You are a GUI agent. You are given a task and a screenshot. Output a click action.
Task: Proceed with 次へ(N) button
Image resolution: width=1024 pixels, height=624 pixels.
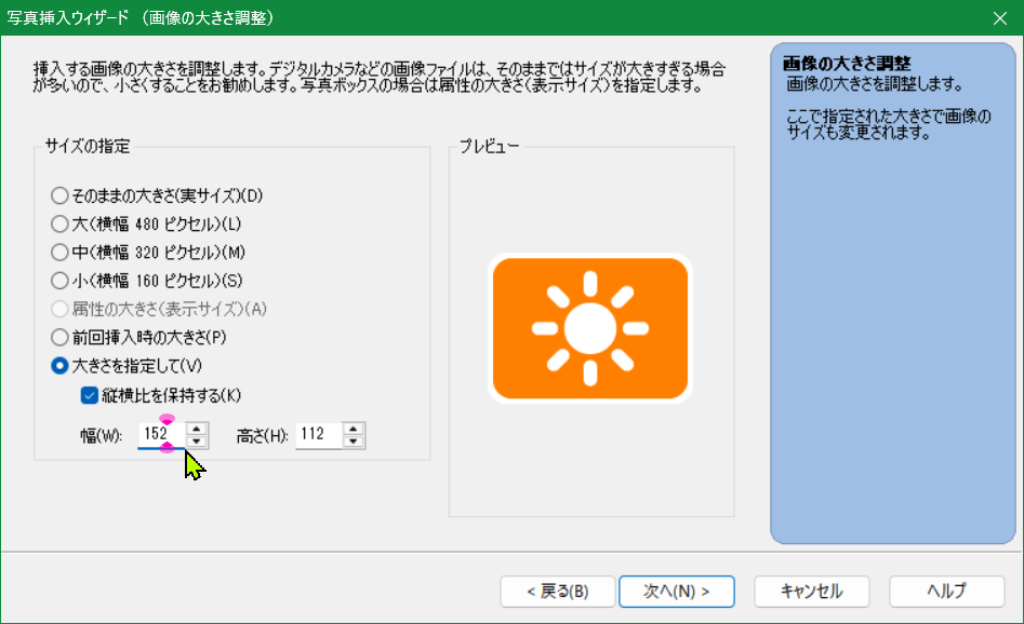coord(676,591)
